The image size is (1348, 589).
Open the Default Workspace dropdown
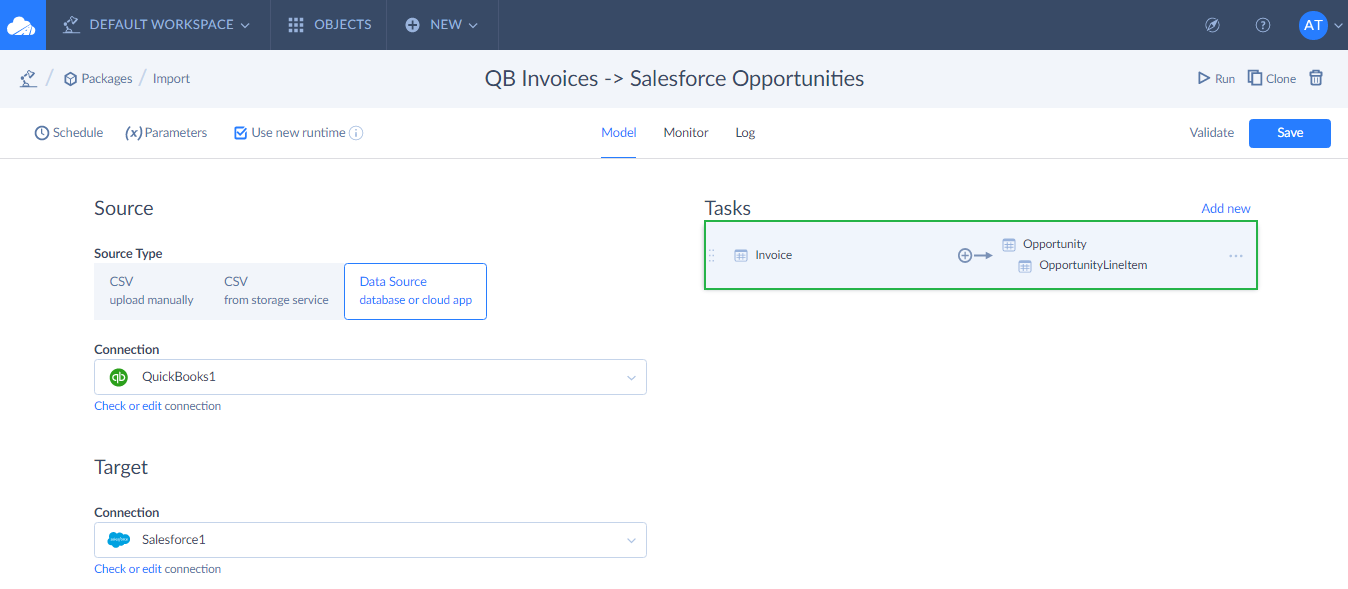pos(157,25)
